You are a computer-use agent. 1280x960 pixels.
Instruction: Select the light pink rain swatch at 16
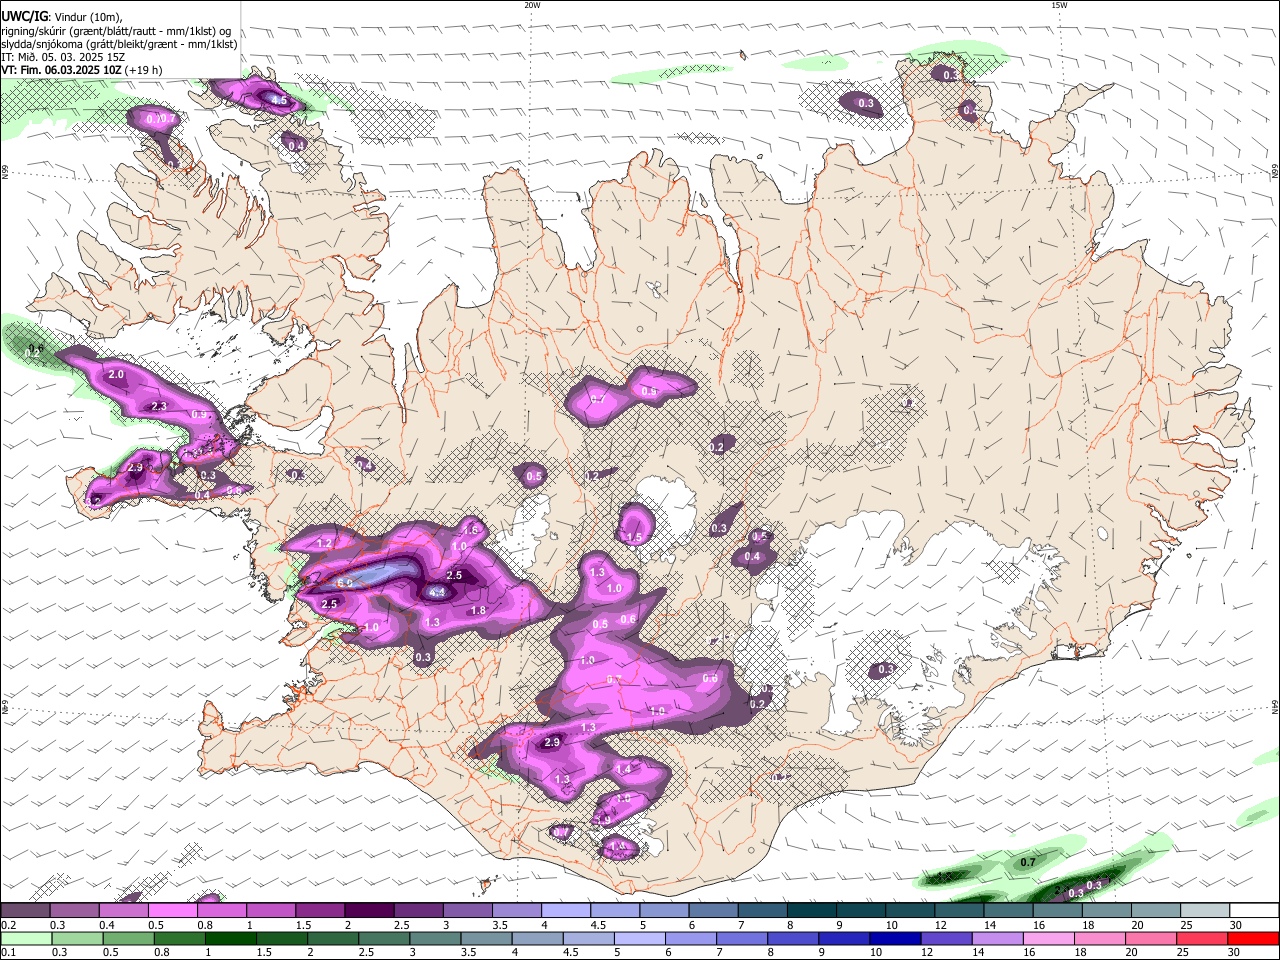1048,938
